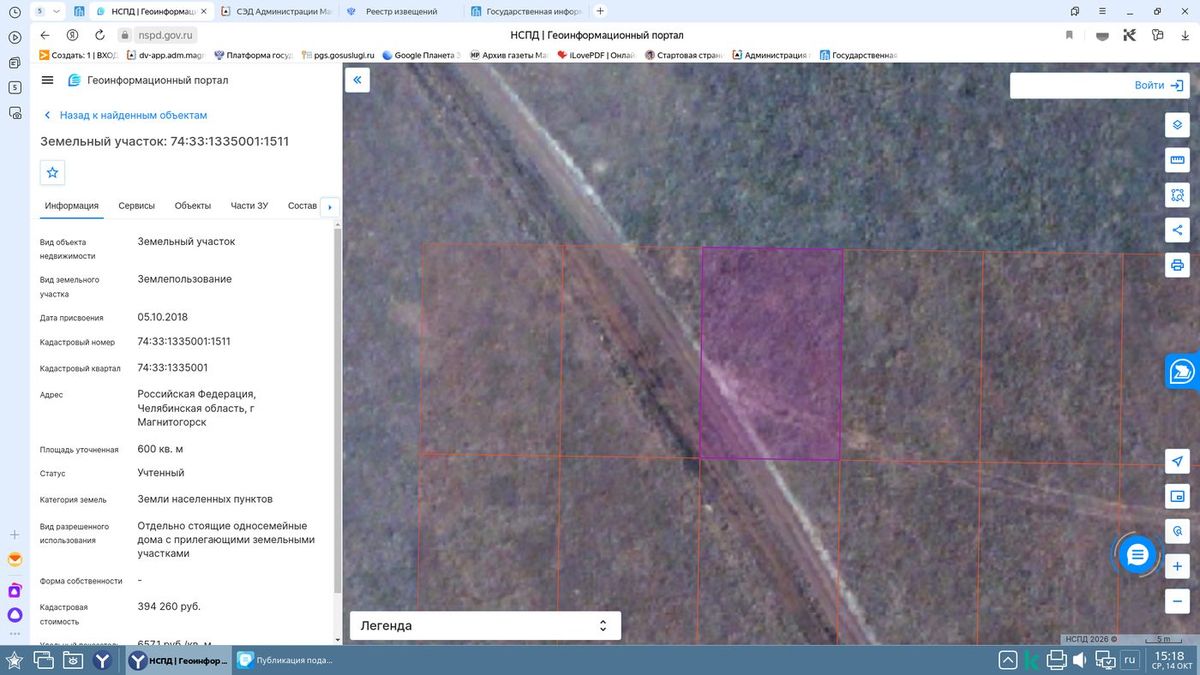Viewport: 1200px width, 675px height.
Task: Go back in browser history
Action: (x=45, y=35)
